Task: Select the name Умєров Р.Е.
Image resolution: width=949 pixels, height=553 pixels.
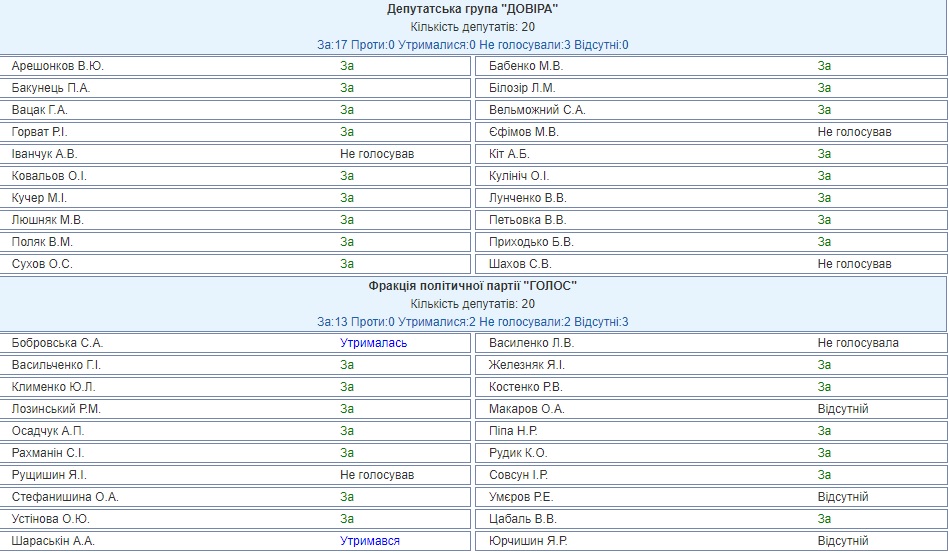Action: tap(521, 497)
